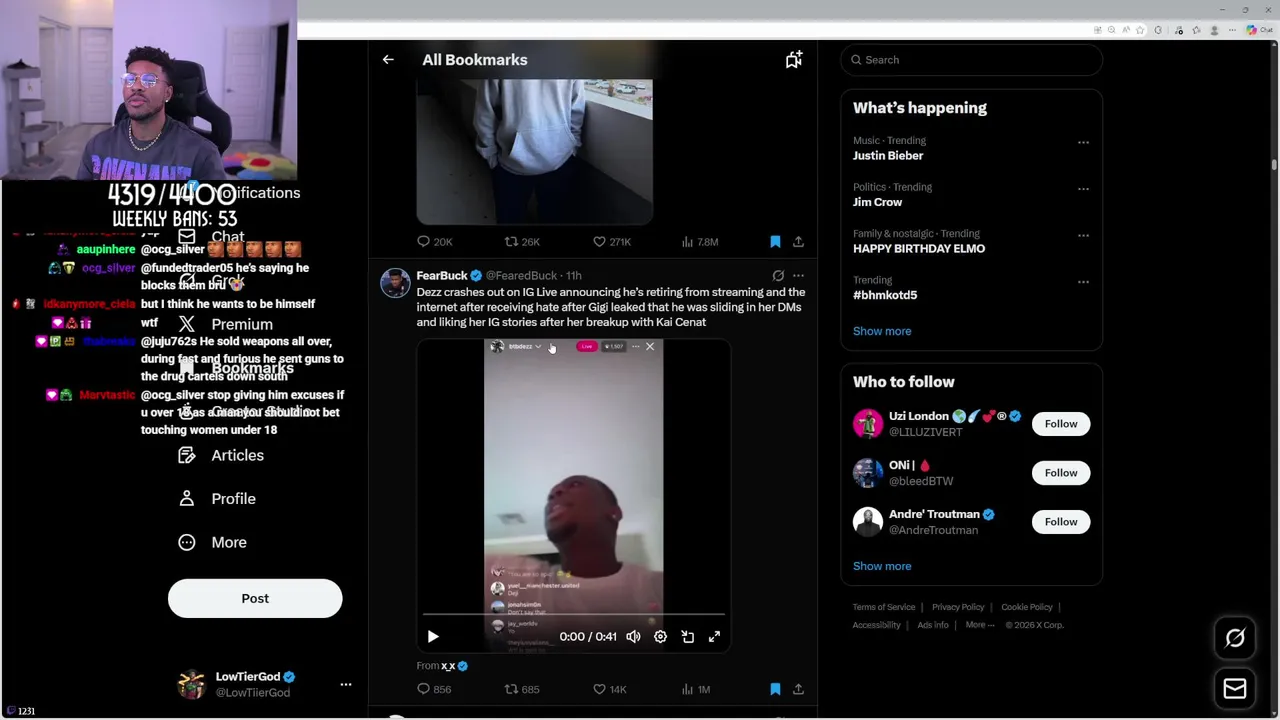Open FearBuck display name link
Viewport: 1280px width, 720px height.
pos(442,276)
